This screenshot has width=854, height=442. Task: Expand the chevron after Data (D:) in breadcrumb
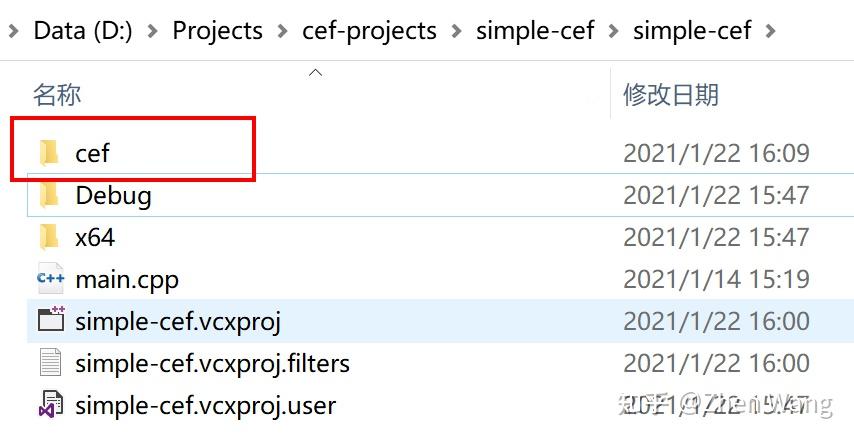[x=153, y=31]
